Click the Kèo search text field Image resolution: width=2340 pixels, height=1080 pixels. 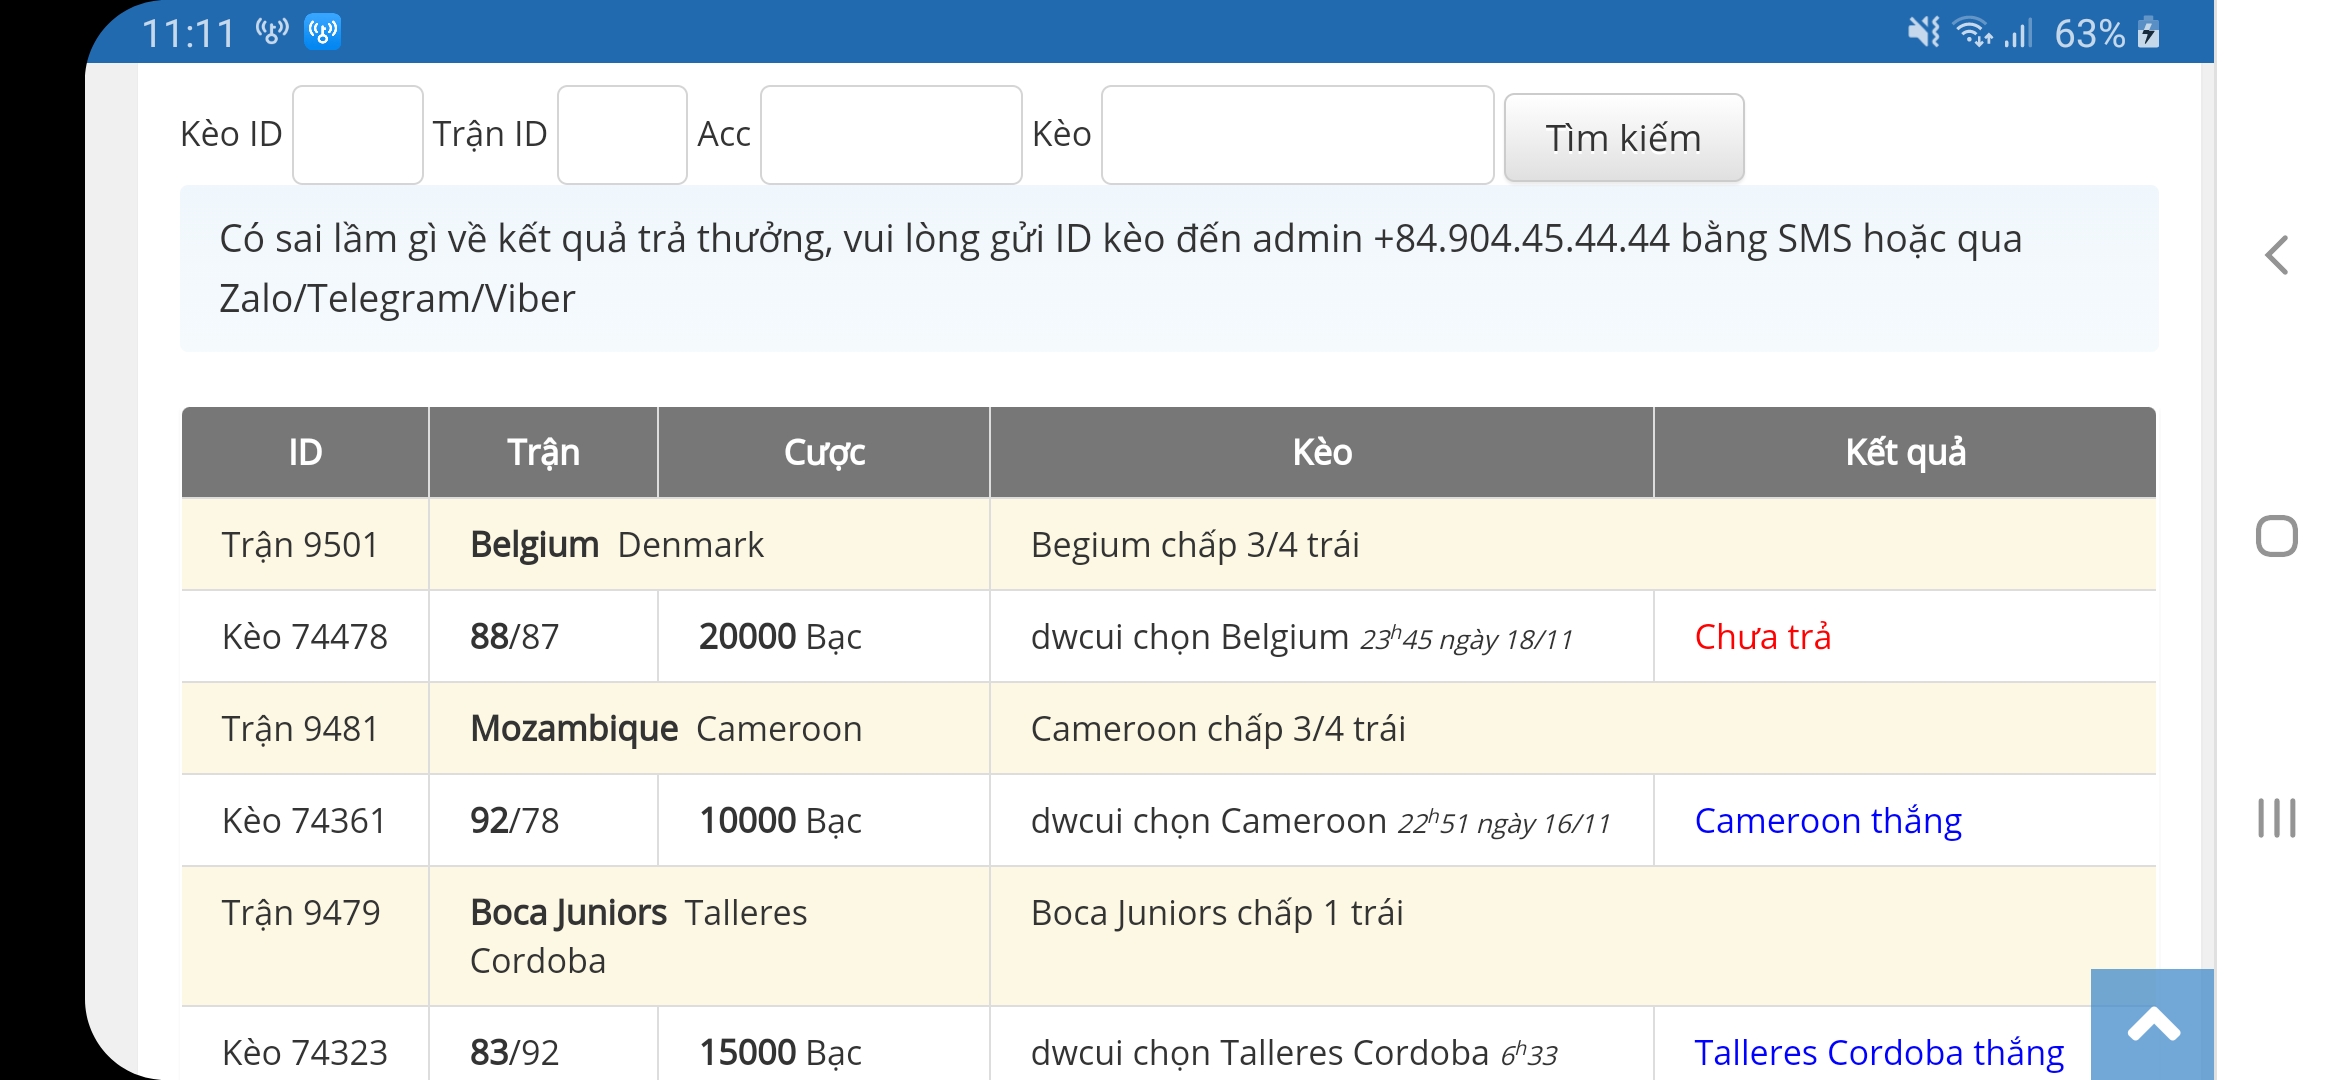(1297, 135)
